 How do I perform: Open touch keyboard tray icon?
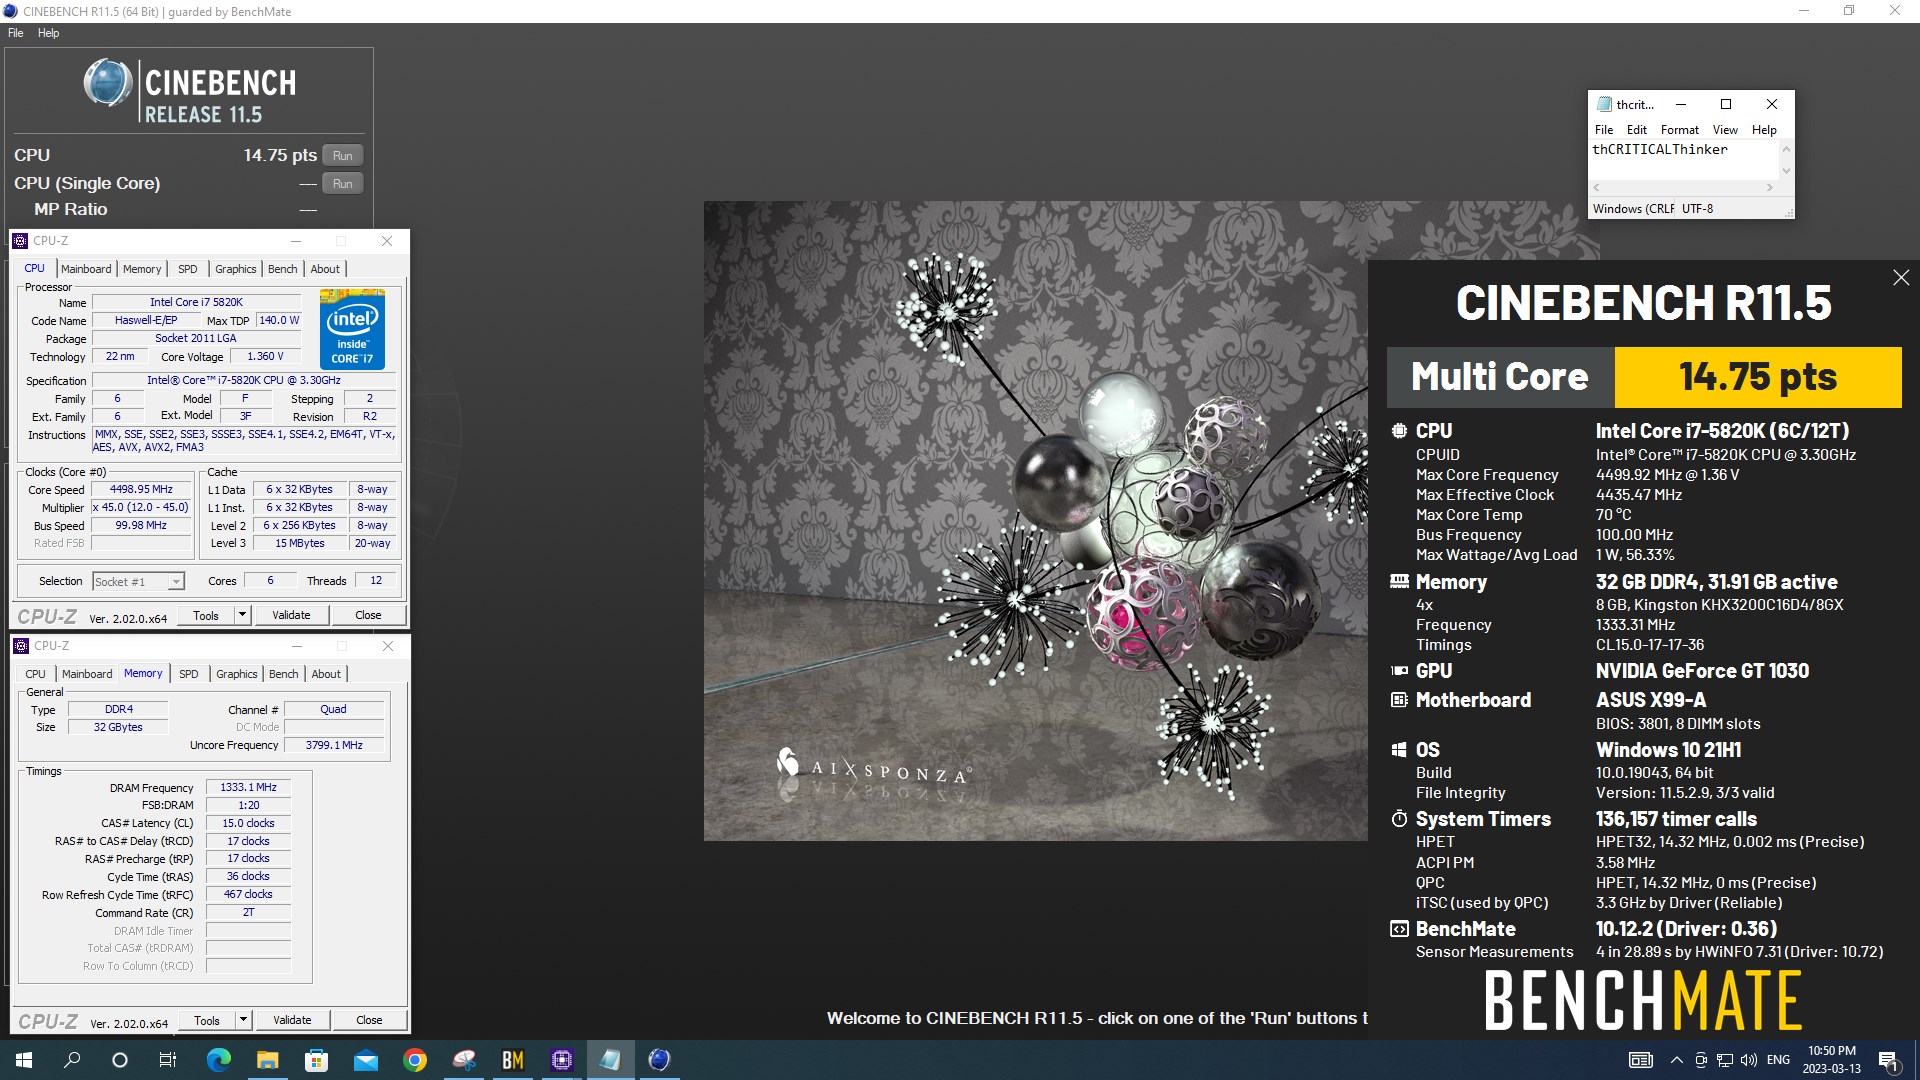pos(1640,1060)
